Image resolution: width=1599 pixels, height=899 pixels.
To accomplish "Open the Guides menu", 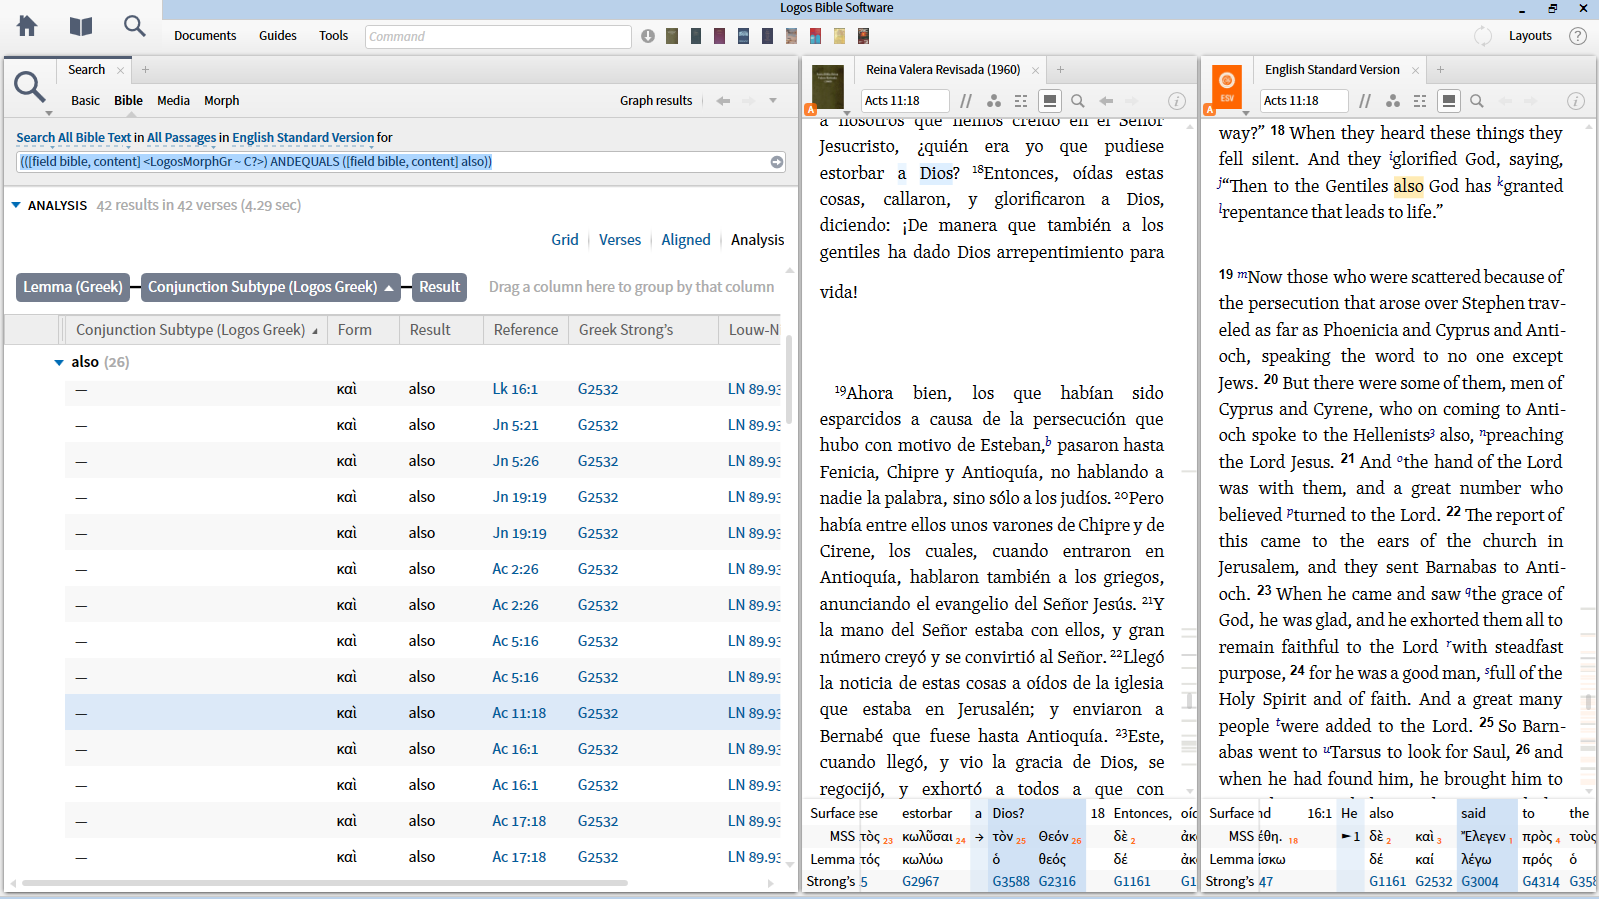I will coord(278,36).
